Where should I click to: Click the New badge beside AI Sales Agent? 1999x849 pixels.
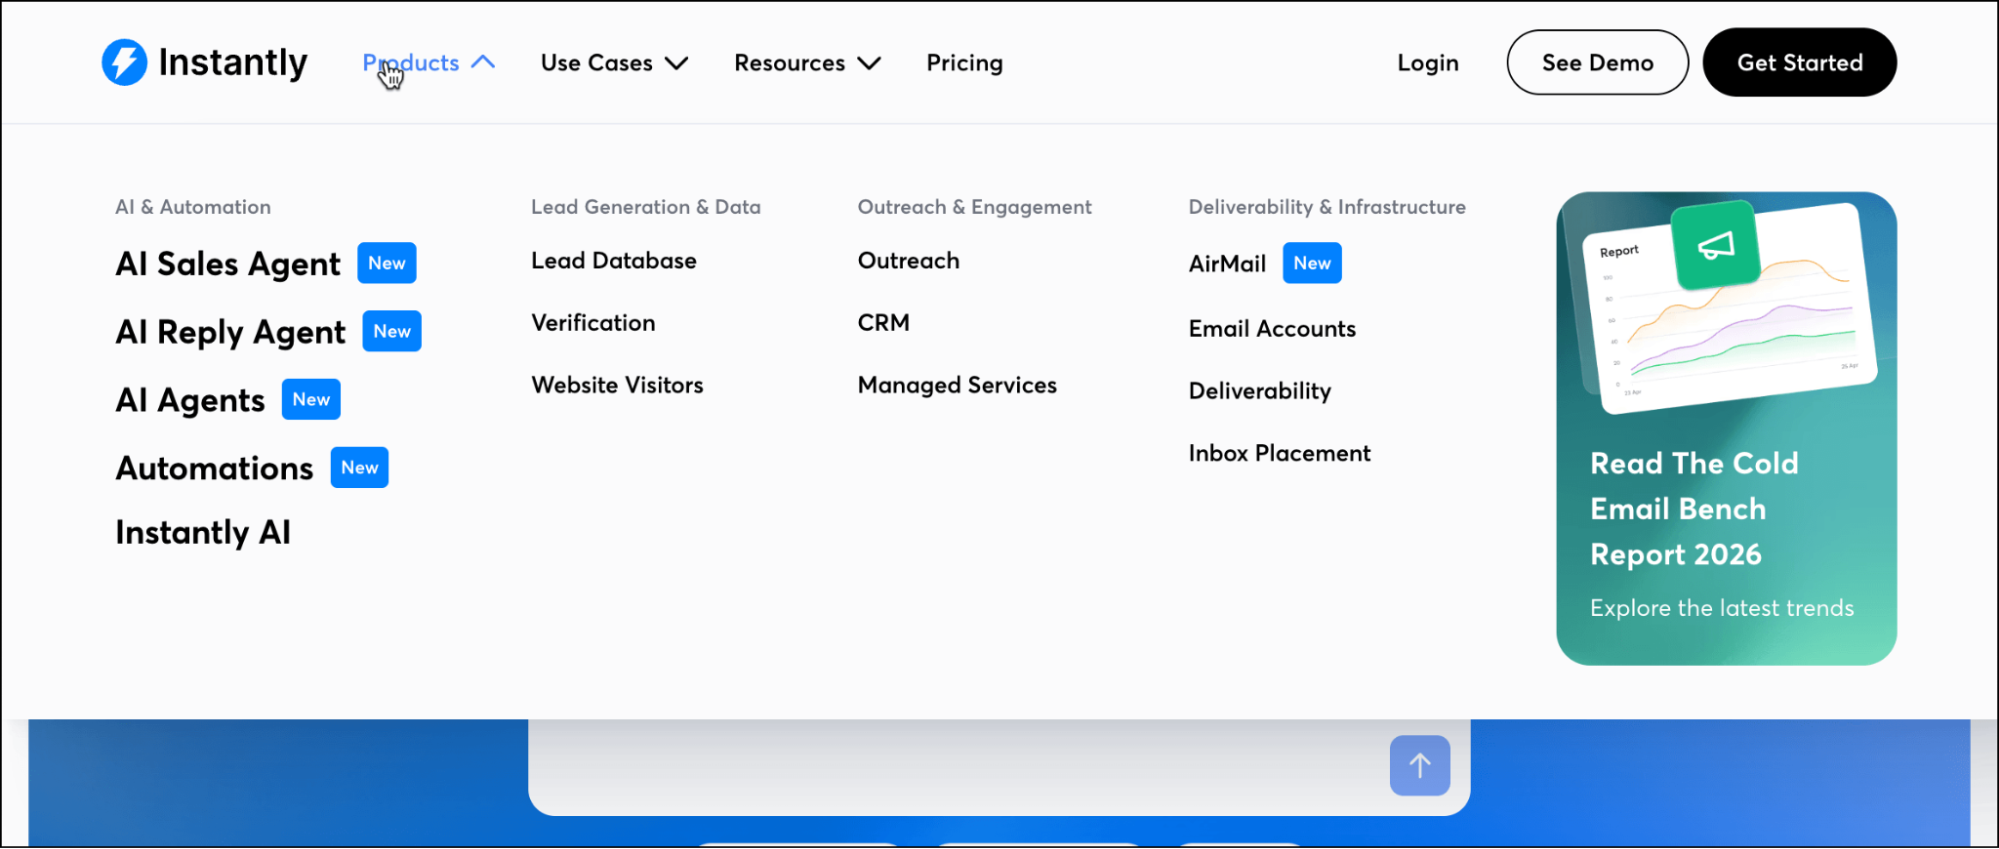(x=387, y=263)
